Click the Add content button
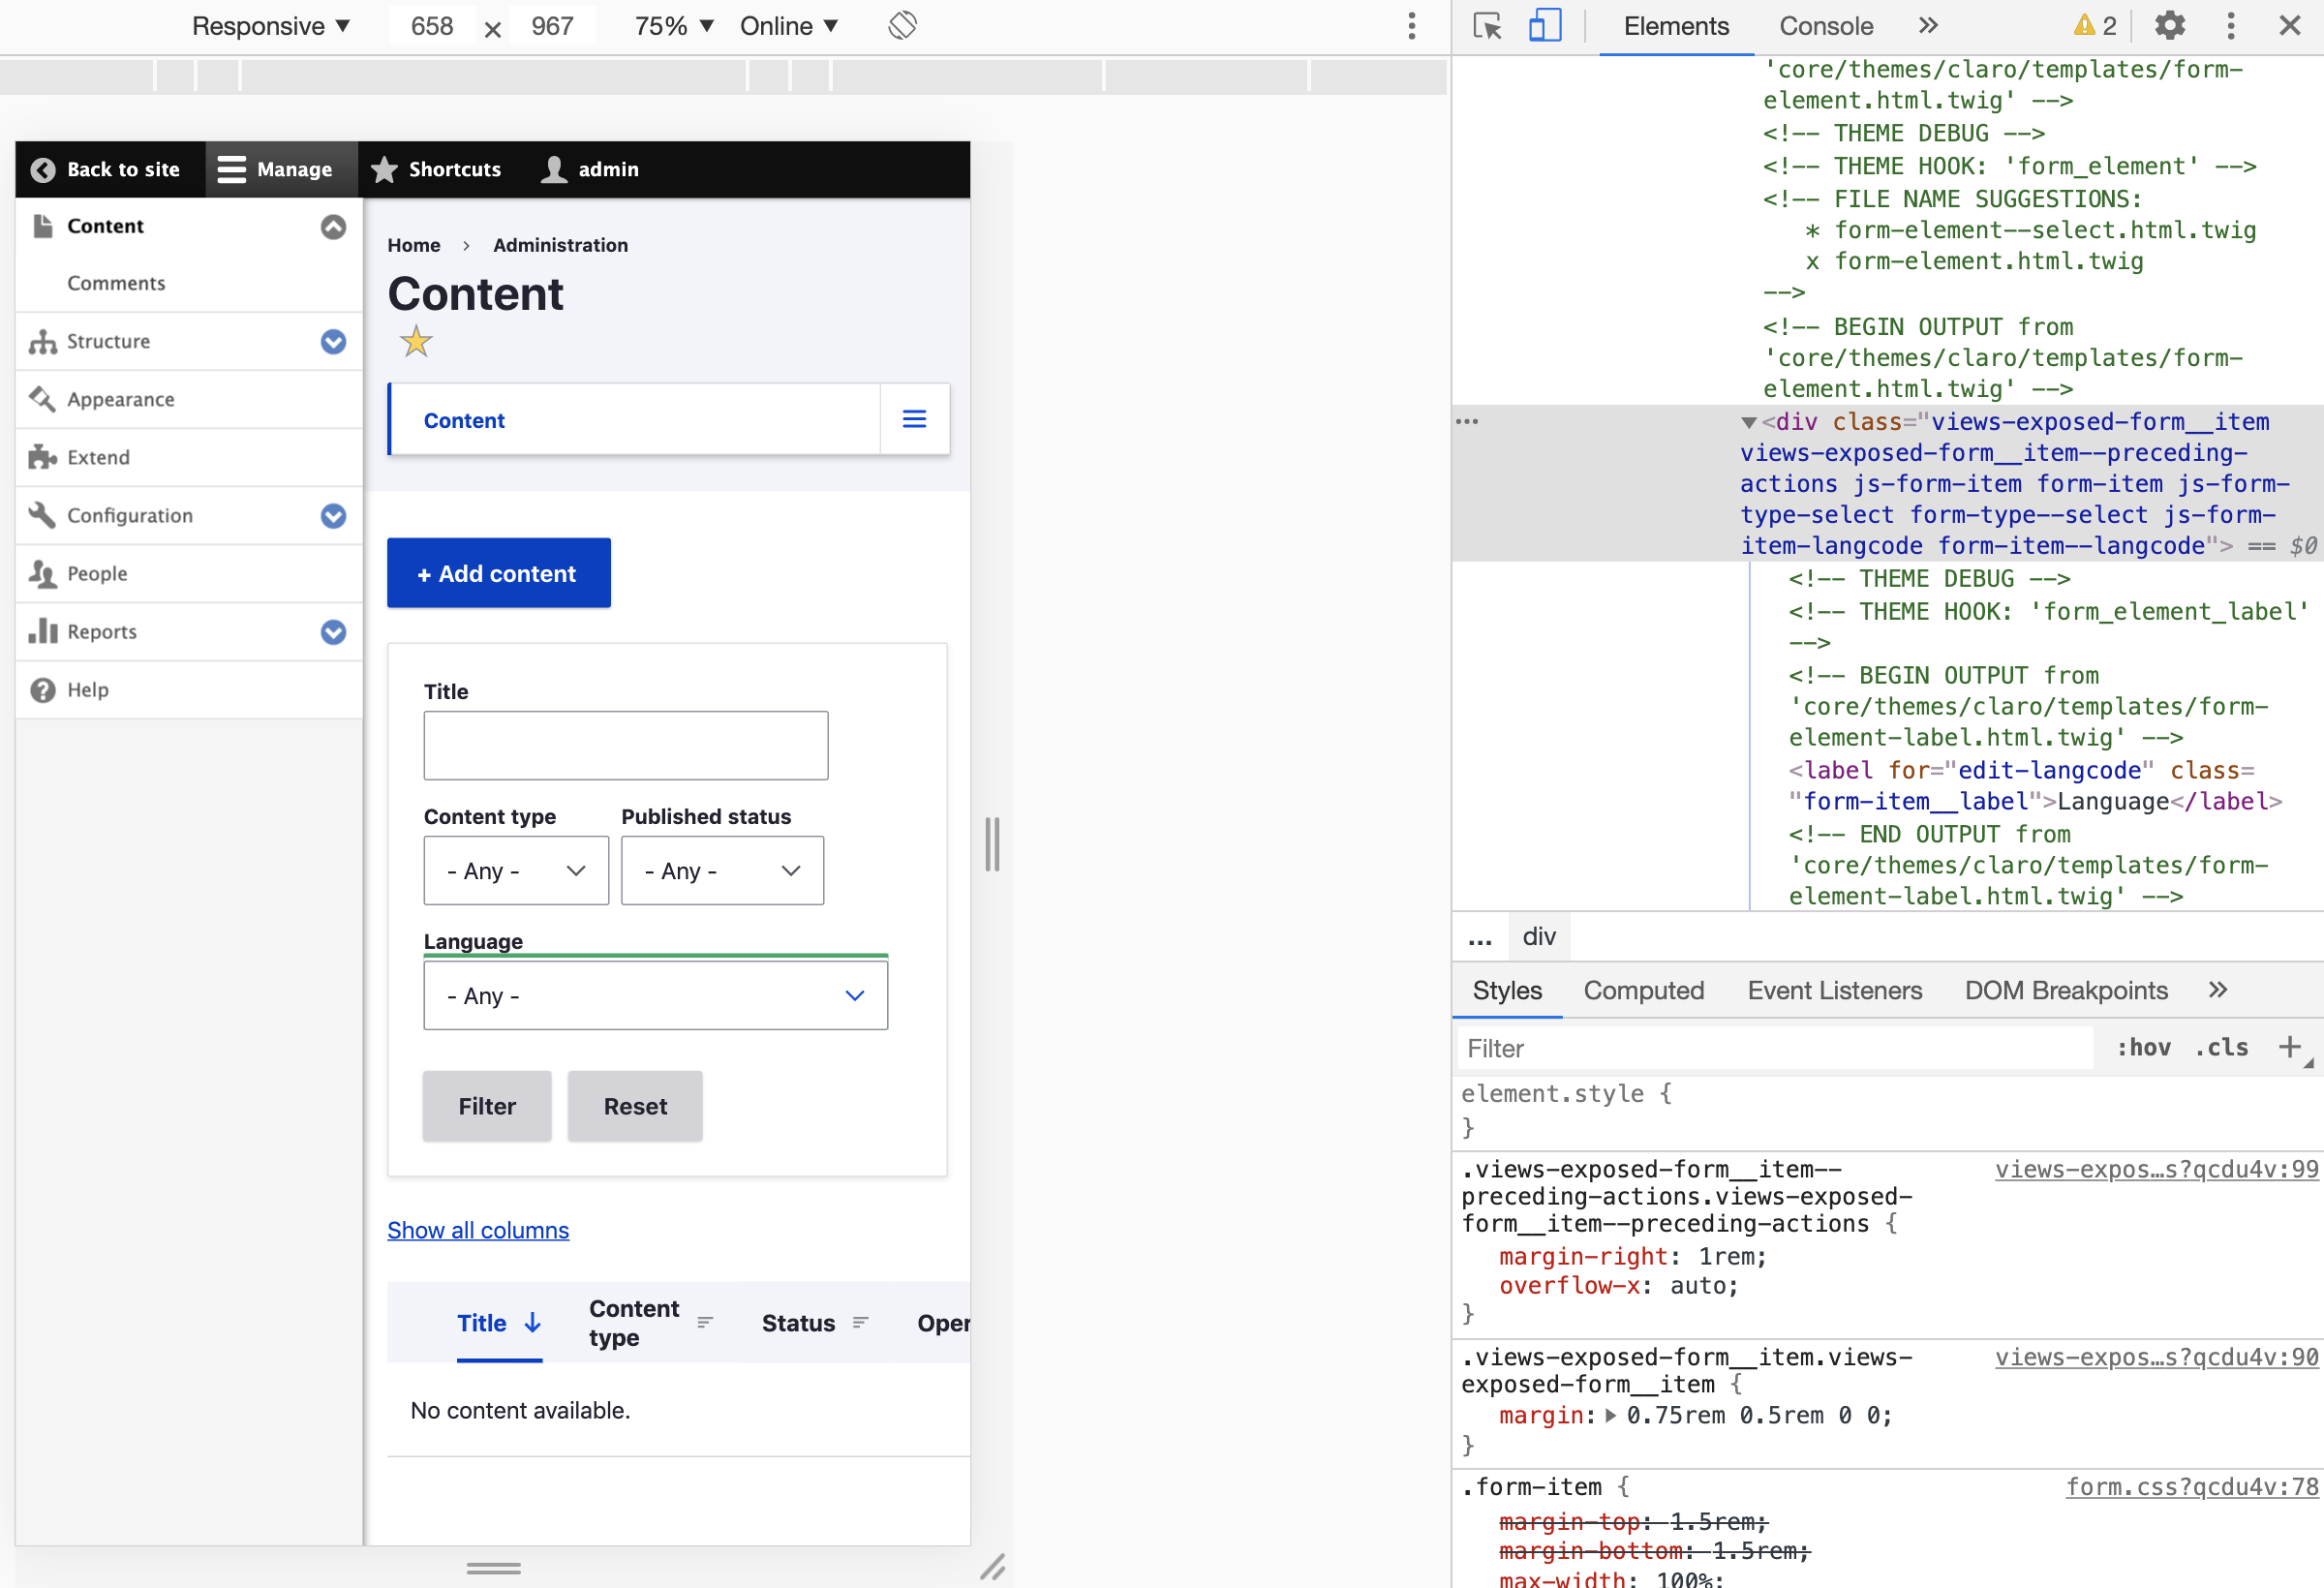The image size is (2324, 1588). click(x=498, y=573)
